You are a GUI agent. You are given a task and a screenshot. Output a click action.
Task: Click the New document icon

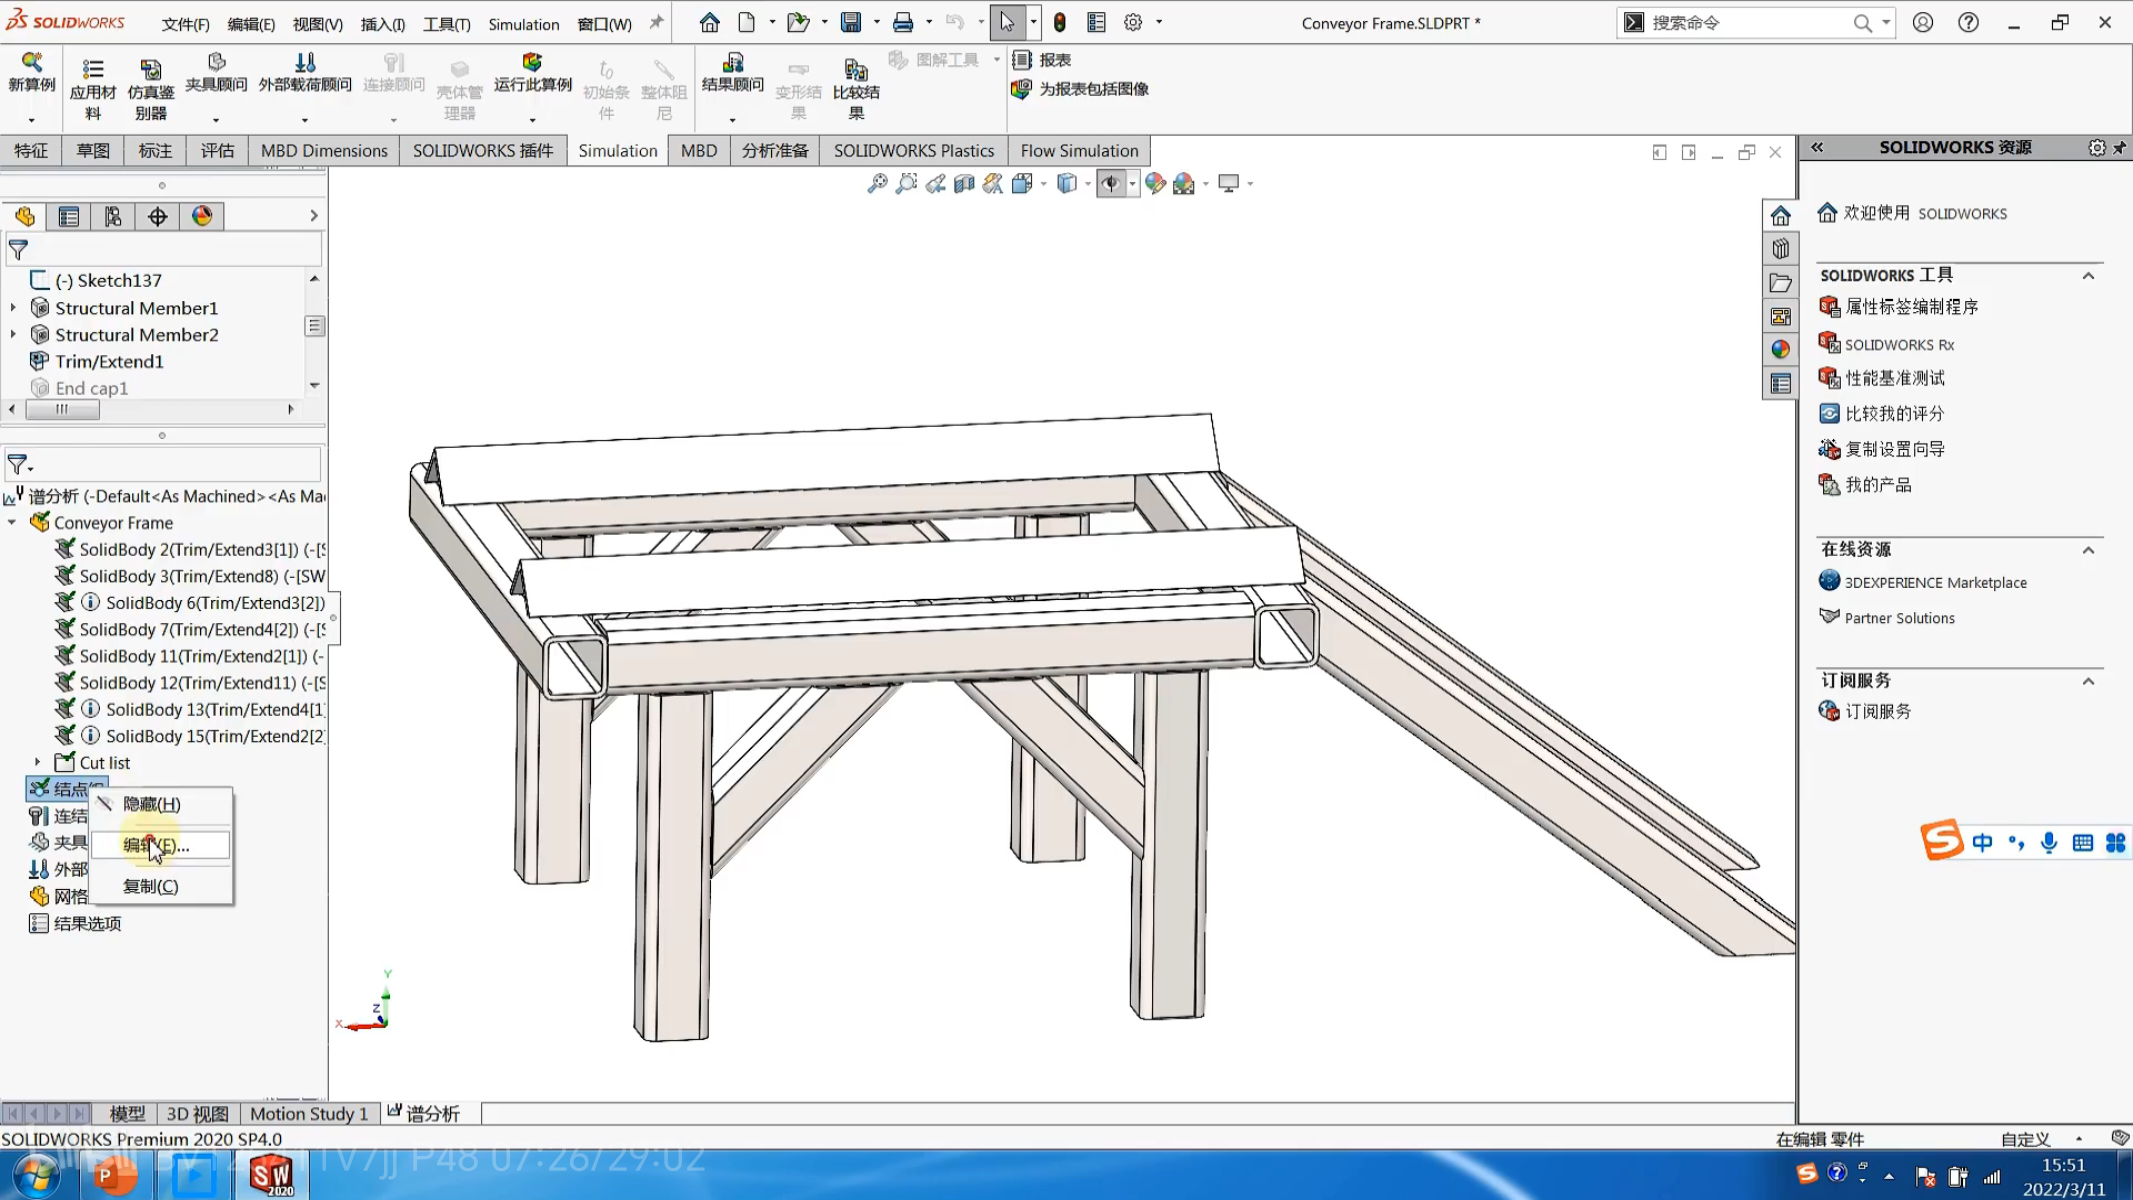pyautogui.click(x=747, y=22)
